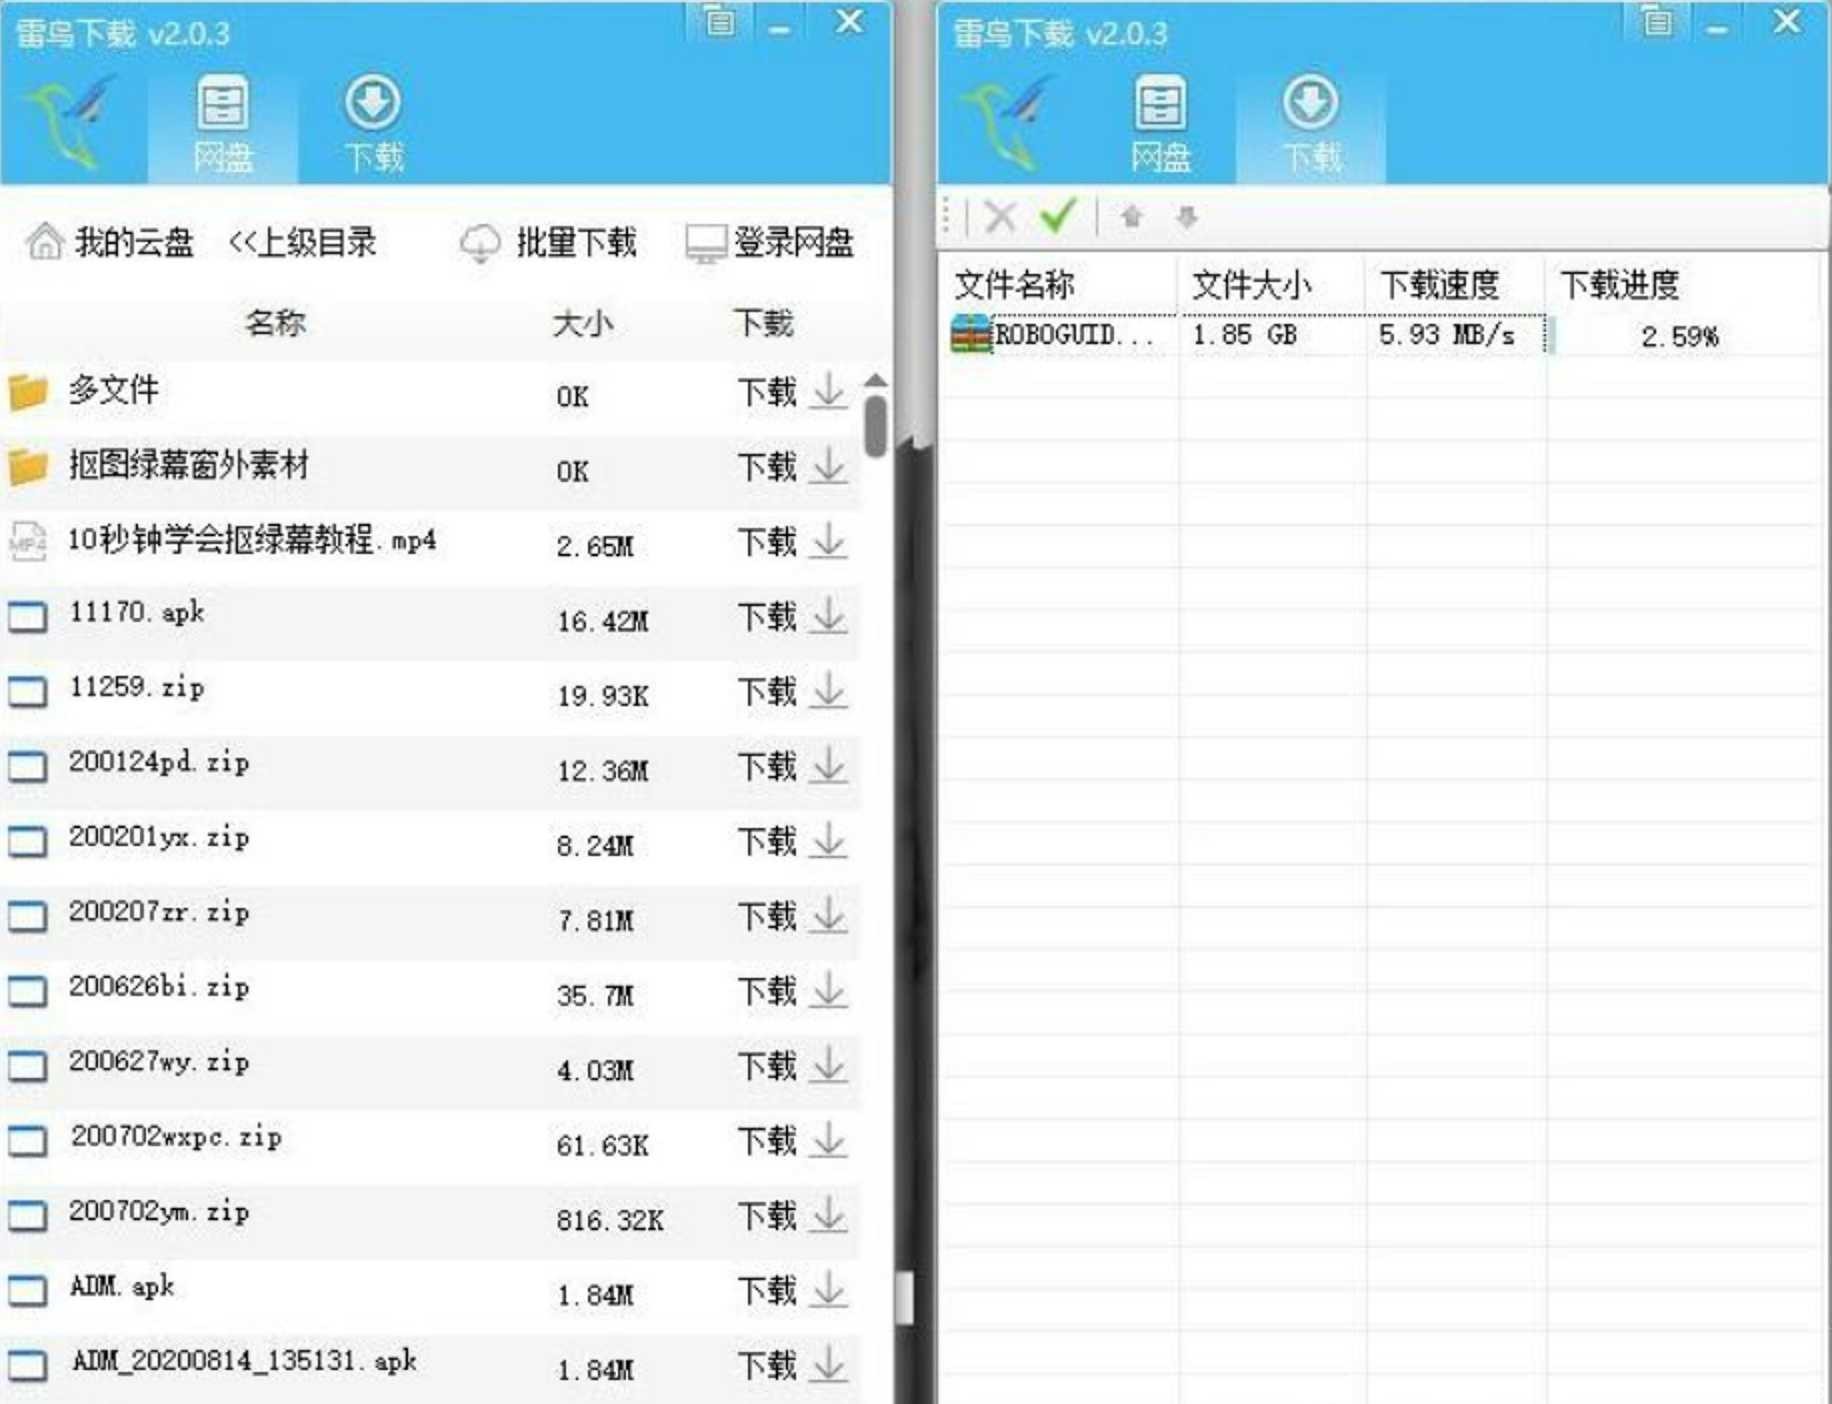Image resolution: width=1832 pixels, height=1404 pixels.
Task: Download 200207zr.zip file
Action: pos(792,916)
